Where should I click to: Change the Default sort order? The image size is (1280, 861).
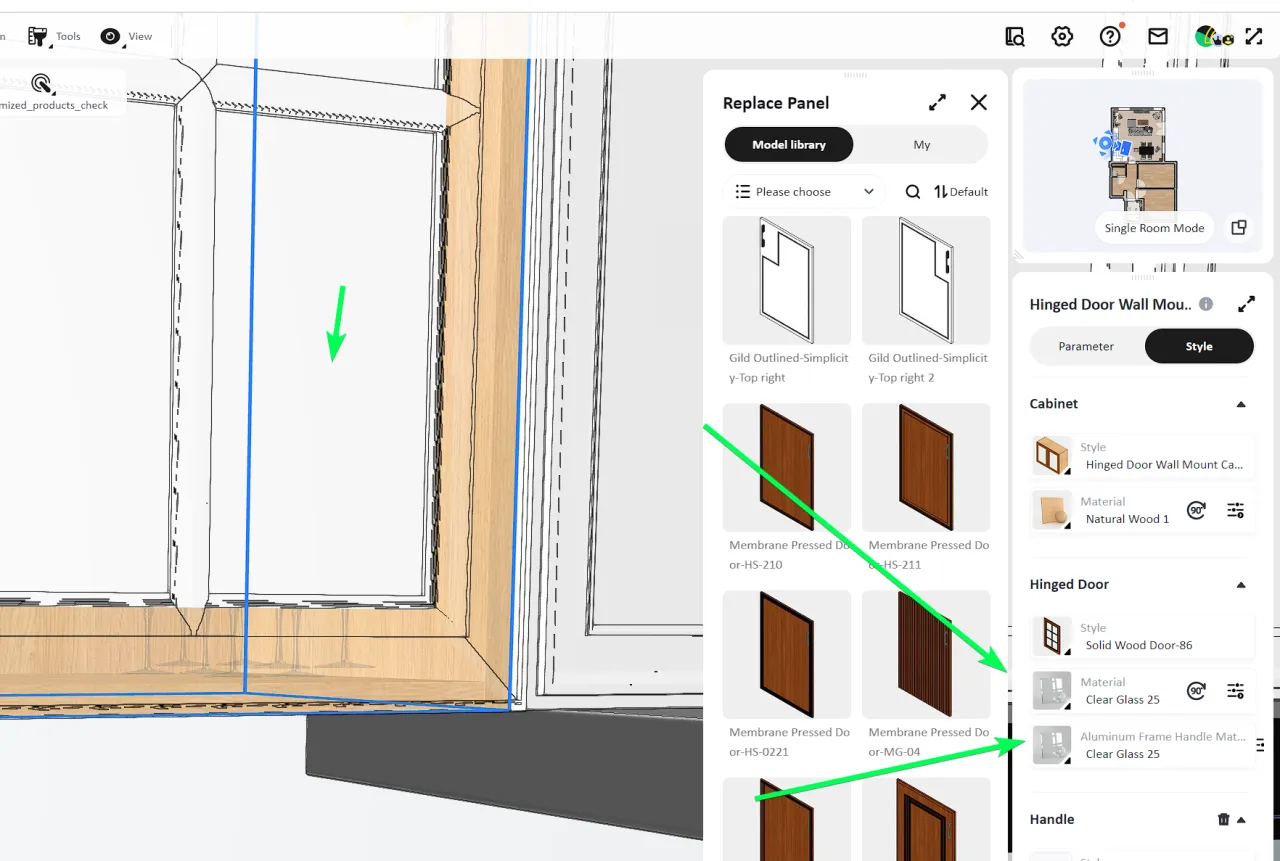point(961,192)
